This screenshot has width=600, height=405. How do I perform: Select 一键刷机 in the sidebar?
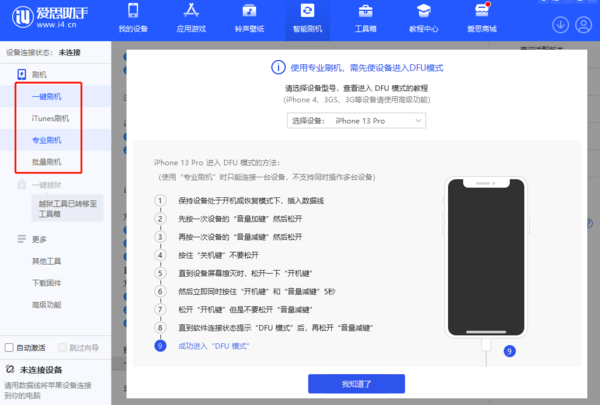click(47, 96)
